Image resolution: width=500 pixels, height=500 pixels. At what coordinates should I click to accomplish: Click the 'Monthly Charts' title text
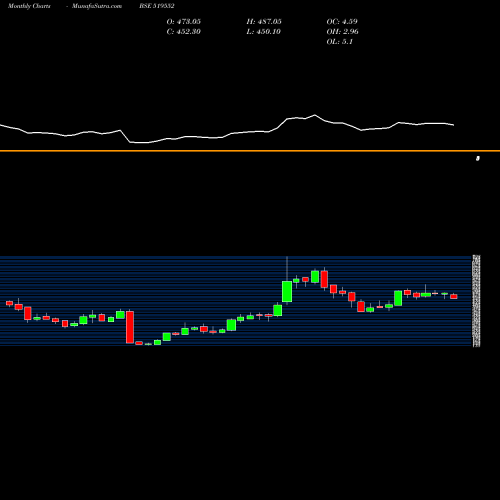click(29, 6)
